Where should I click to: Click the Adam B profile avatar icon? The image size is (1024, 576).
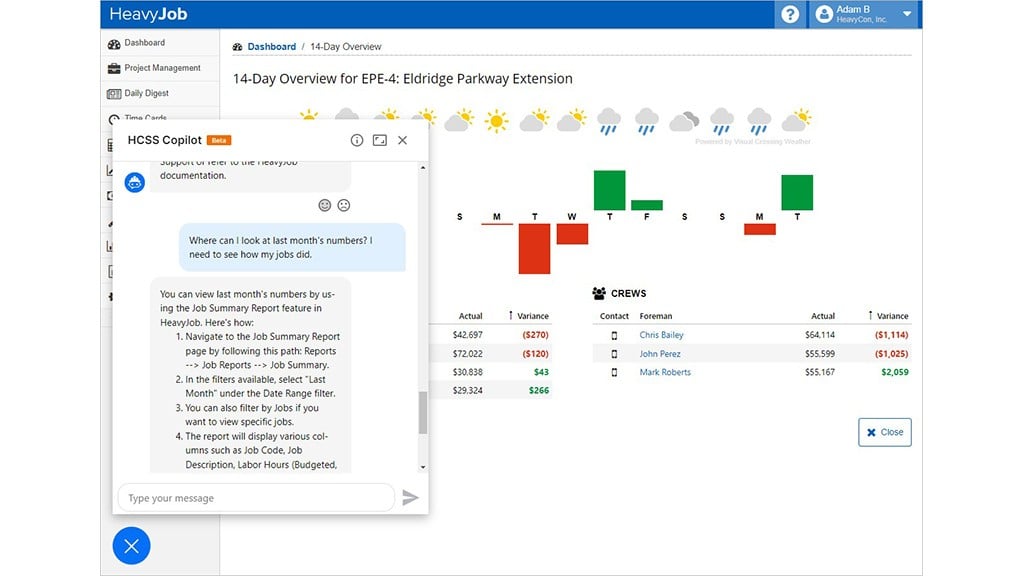click(824, 14)
